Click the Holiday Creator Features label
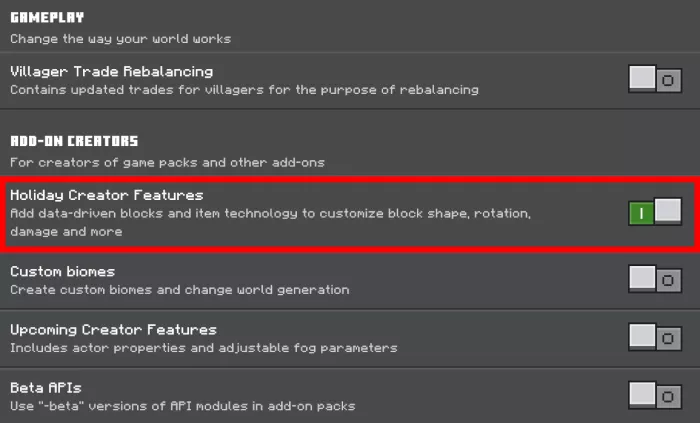 point(106,195)
